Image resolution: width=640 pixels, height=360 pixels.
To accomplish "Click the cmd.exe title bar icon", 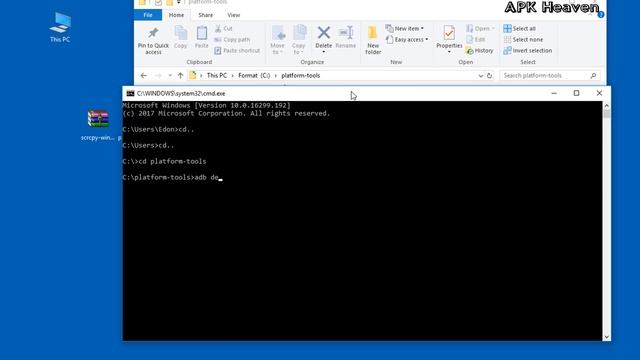I will click(130, 93).
